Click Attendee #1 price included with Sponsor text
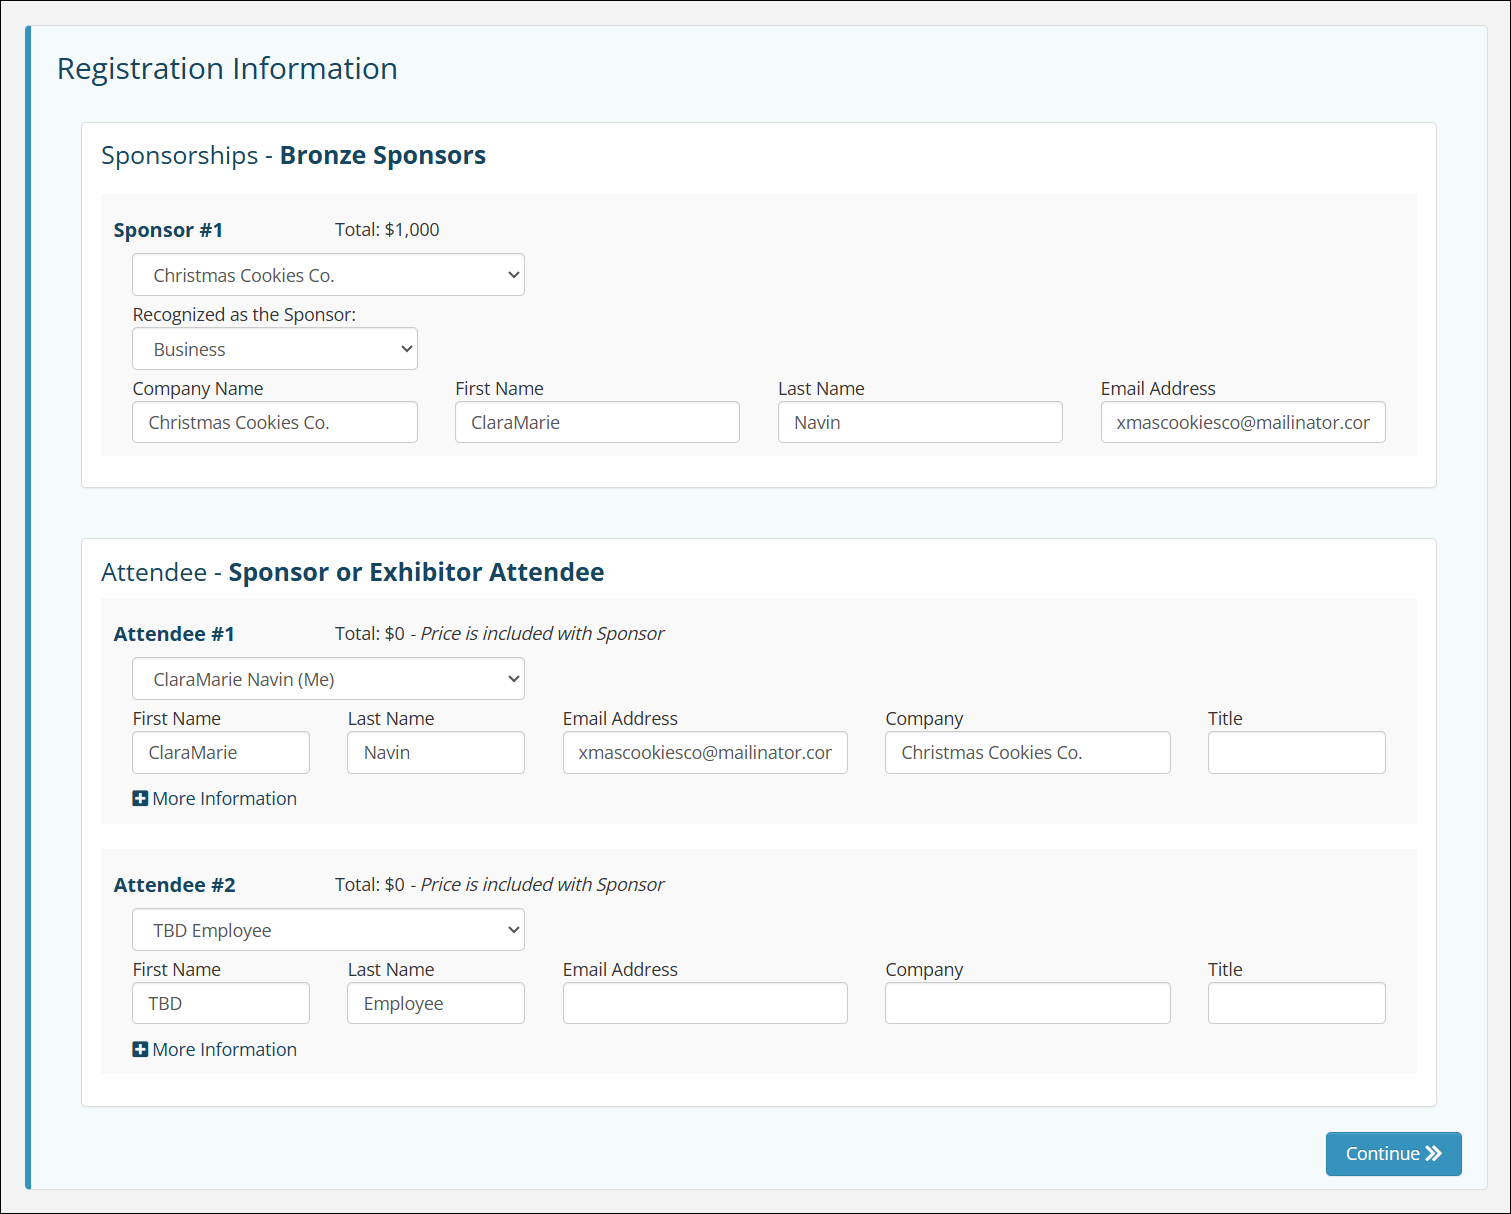The image size is (1511, 1214). click(x=542, y=634)
